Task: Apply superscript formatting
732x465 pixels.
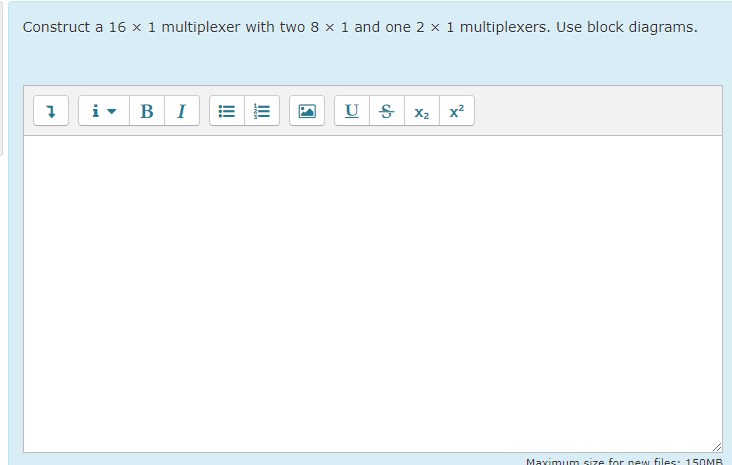Action: [457, 111]
